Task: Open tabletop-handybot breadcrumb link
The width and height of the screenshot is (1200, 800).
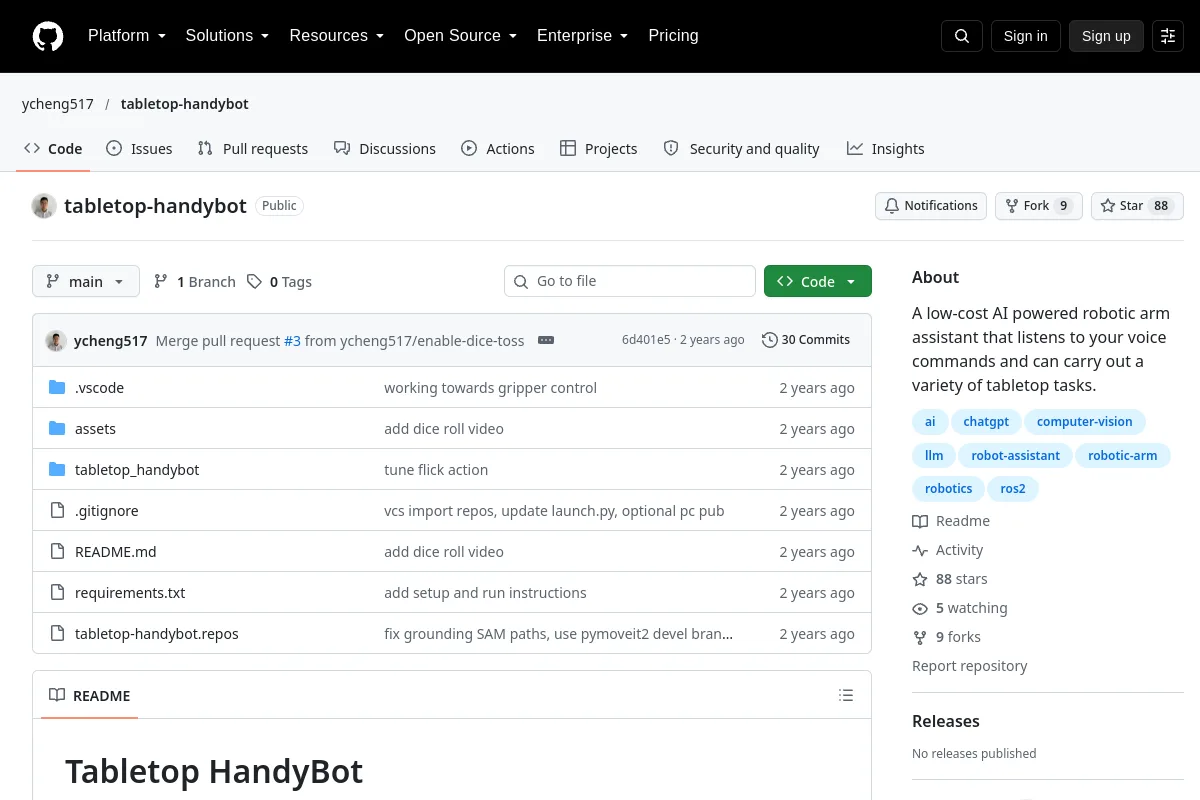Action: (x=185, y=104)
